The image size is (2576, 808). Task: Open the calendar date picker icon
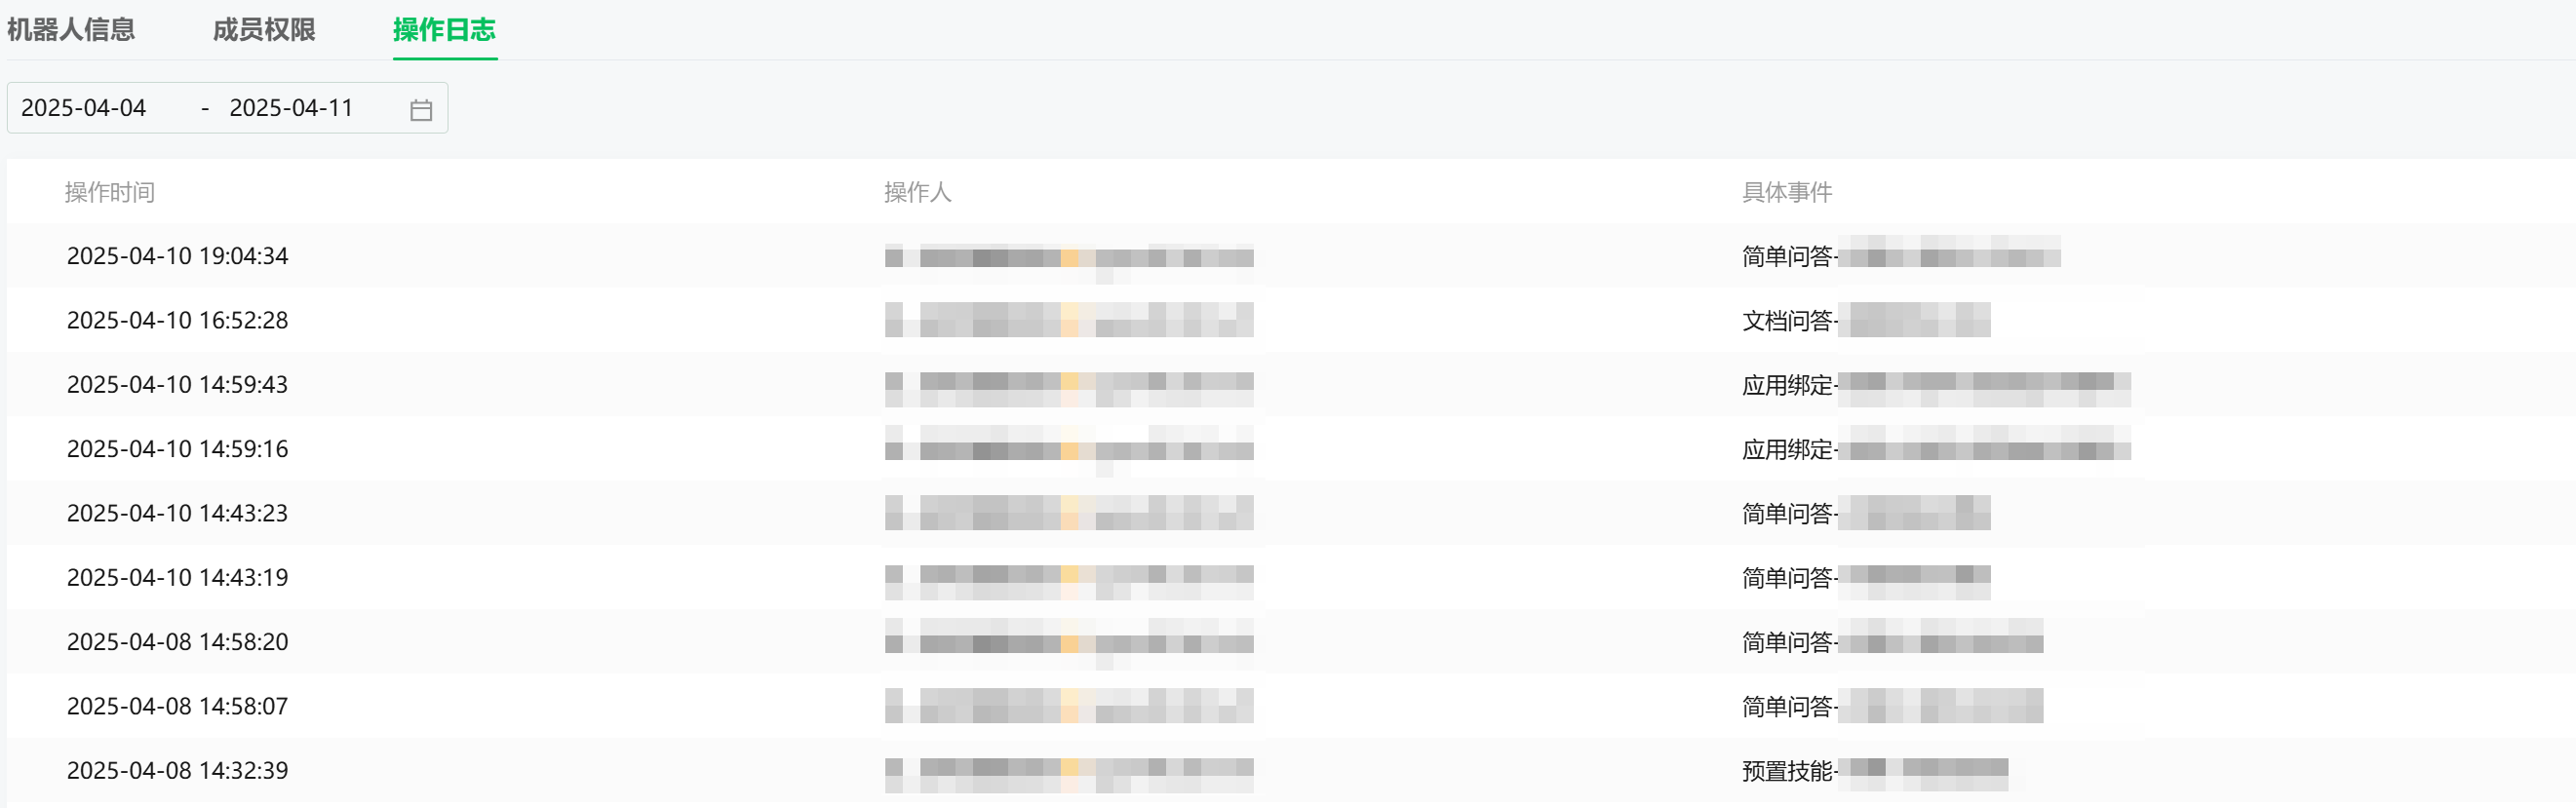coord(421,109)
